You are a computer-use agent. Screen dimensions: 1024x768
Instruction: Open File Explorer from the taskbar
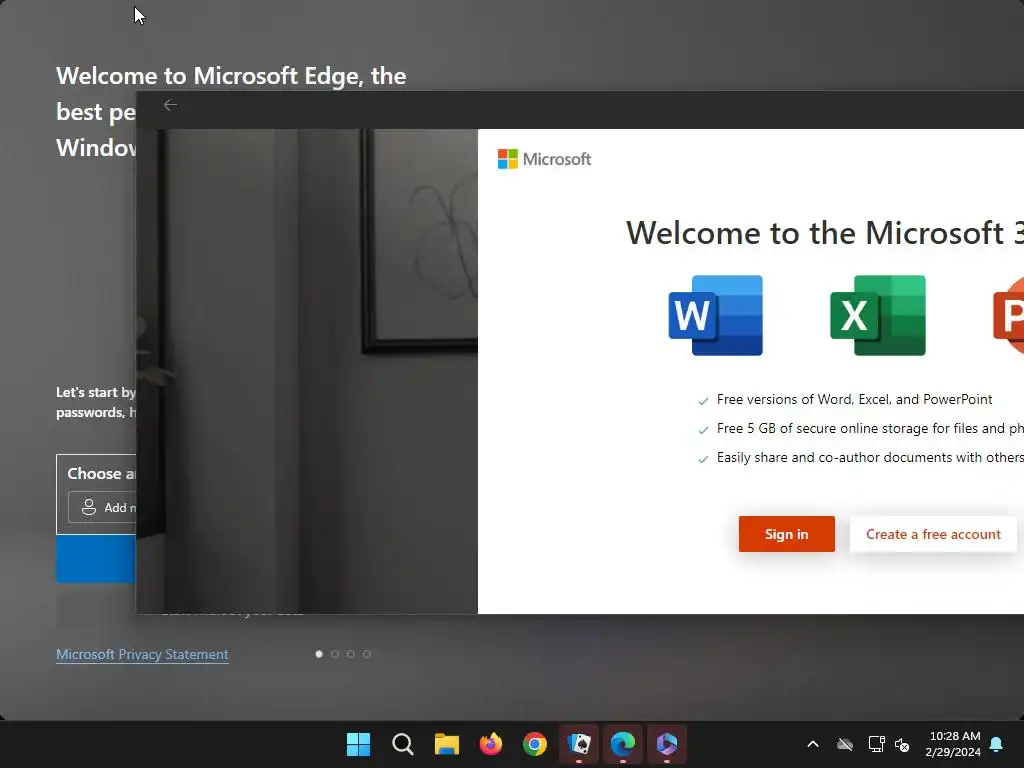[x=447, y=744]
